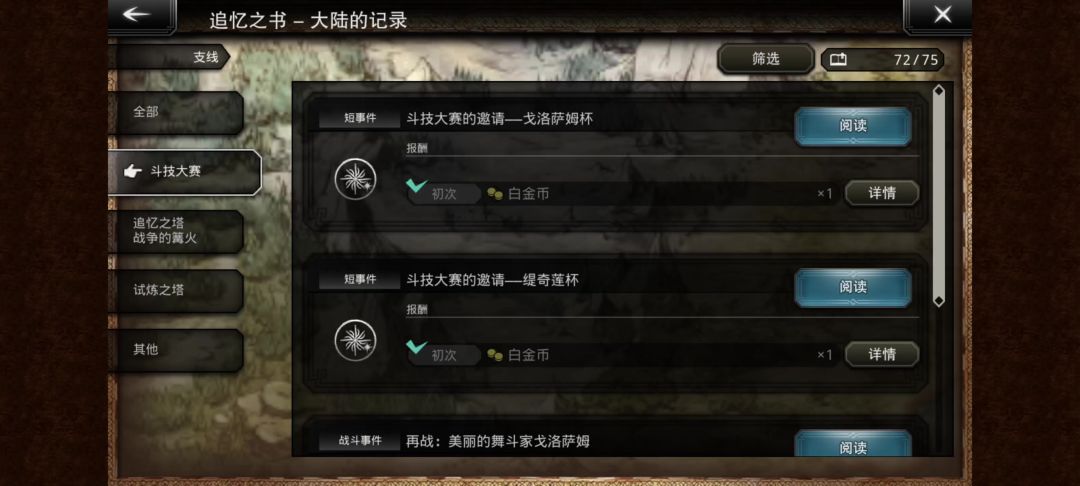This screenshot has height=486, width=1080.
Task: Click the vertical scrollbar handle in event list
Action: click(938, 196)
